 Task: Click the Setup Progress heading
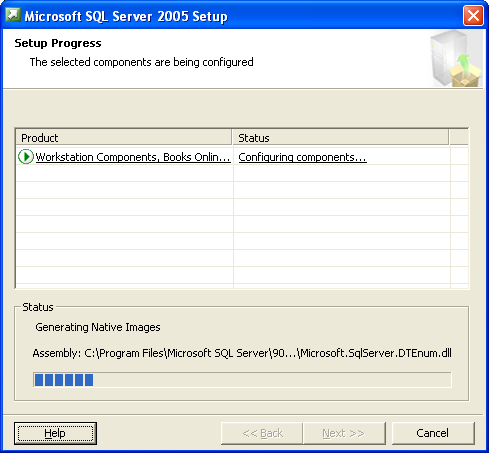coord(58,43)
